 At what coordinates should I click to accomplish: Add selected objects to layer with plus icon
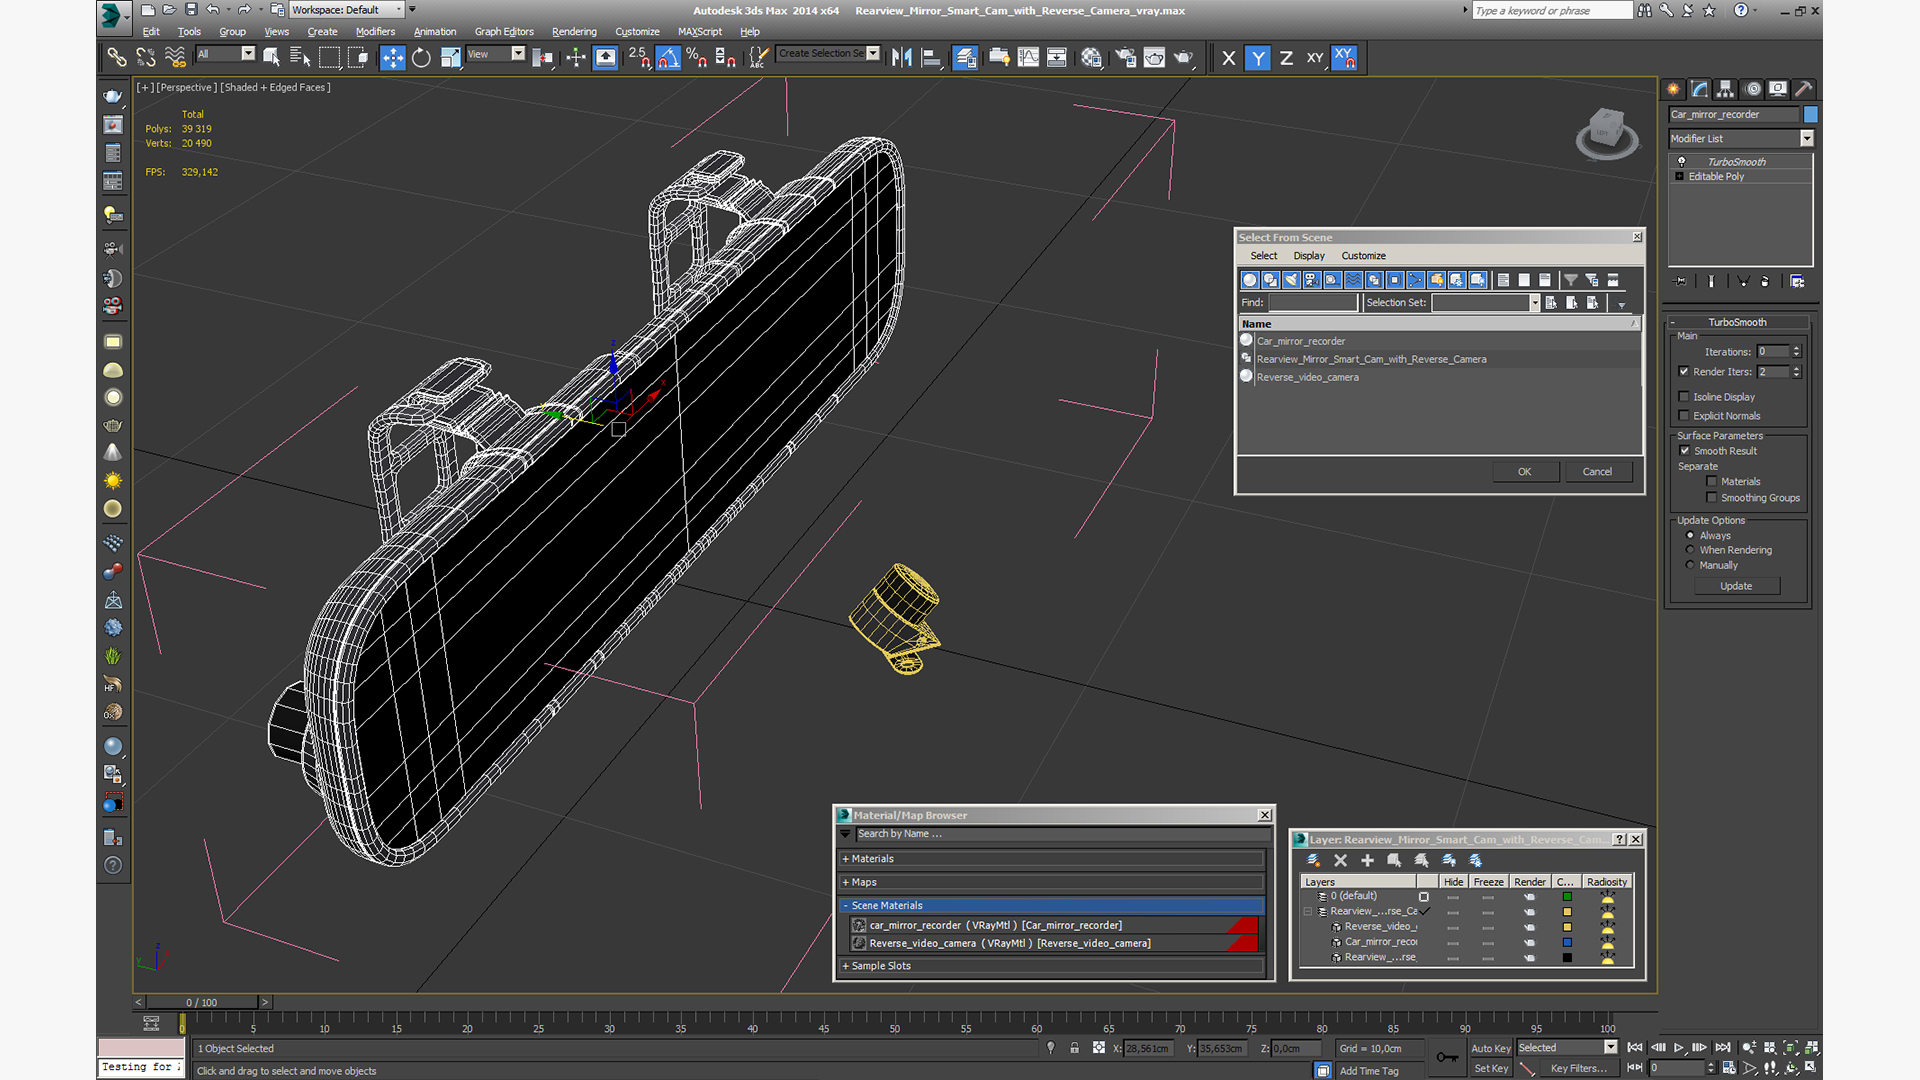tap(1367, 860)
